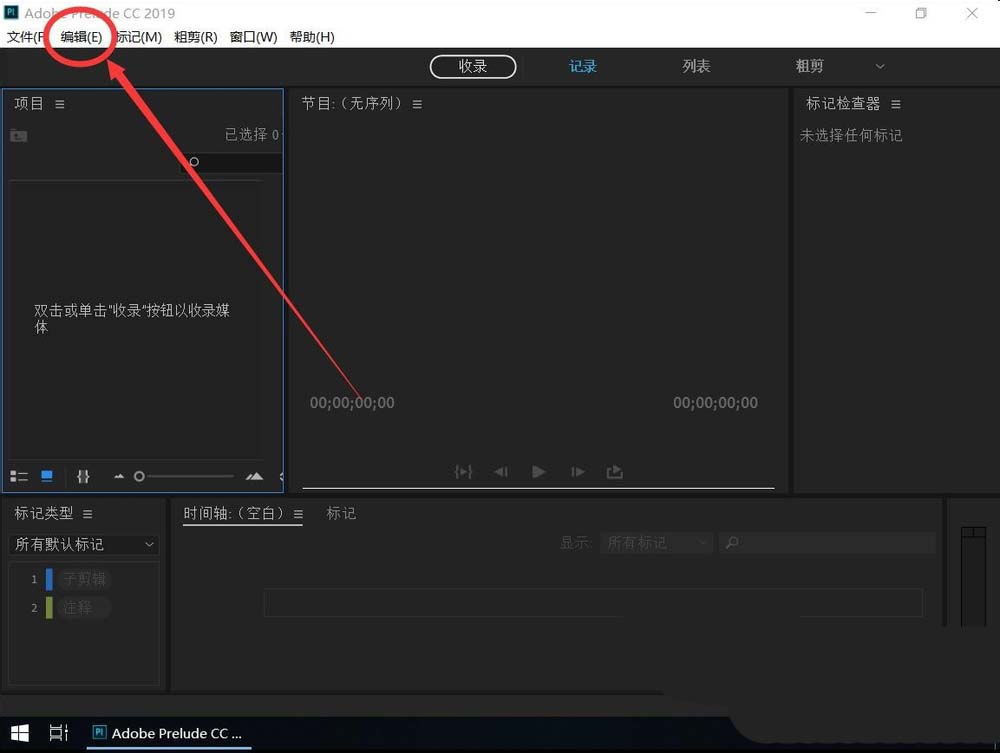Click the play in-to-out icon
The image size is (1000, 753).
point(463,471)
